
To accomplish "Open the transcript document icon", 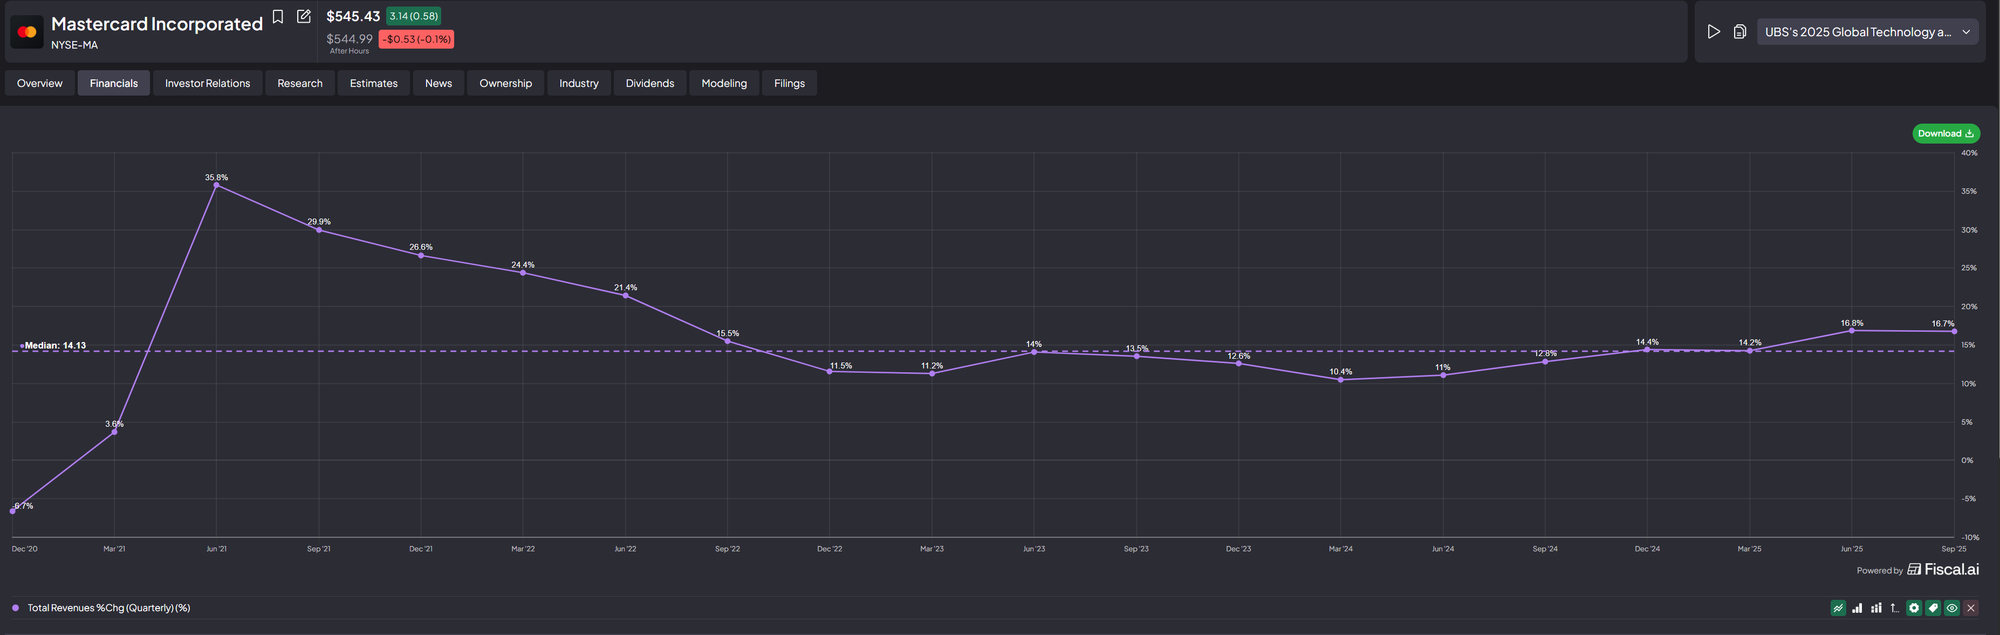I will pyautogui.click(x=1740, y=32).
